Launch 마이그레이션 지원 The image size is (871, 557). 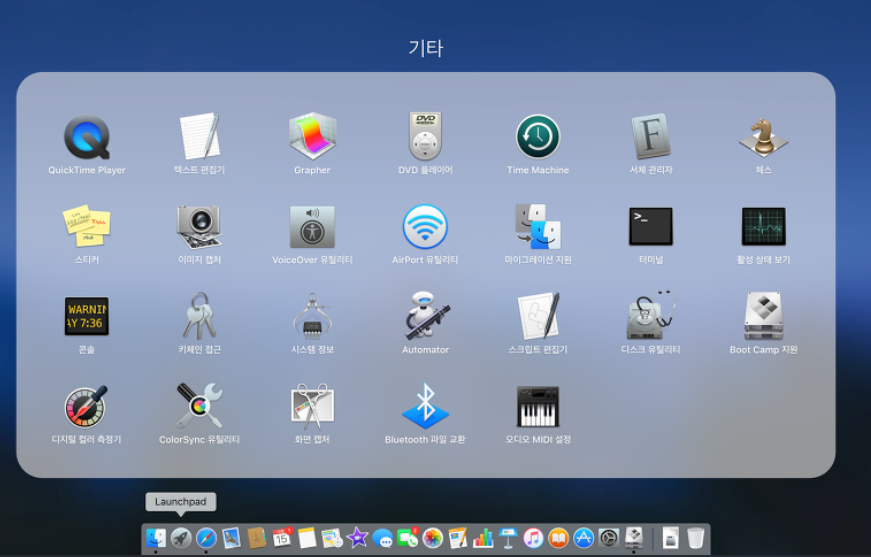coord(538,227)
